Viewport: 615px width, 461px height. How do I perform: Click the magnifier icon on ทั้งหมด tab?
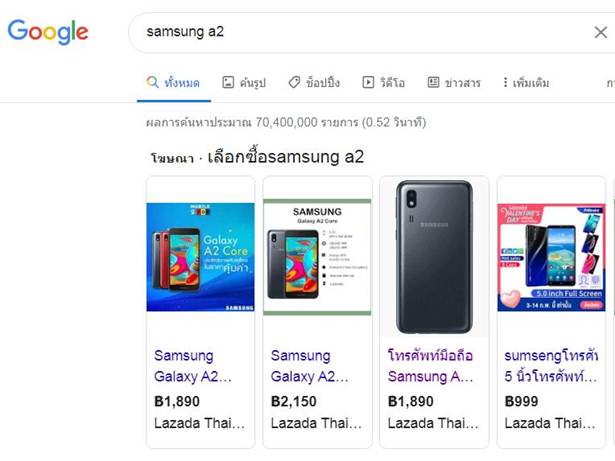(x=152, y=82)
